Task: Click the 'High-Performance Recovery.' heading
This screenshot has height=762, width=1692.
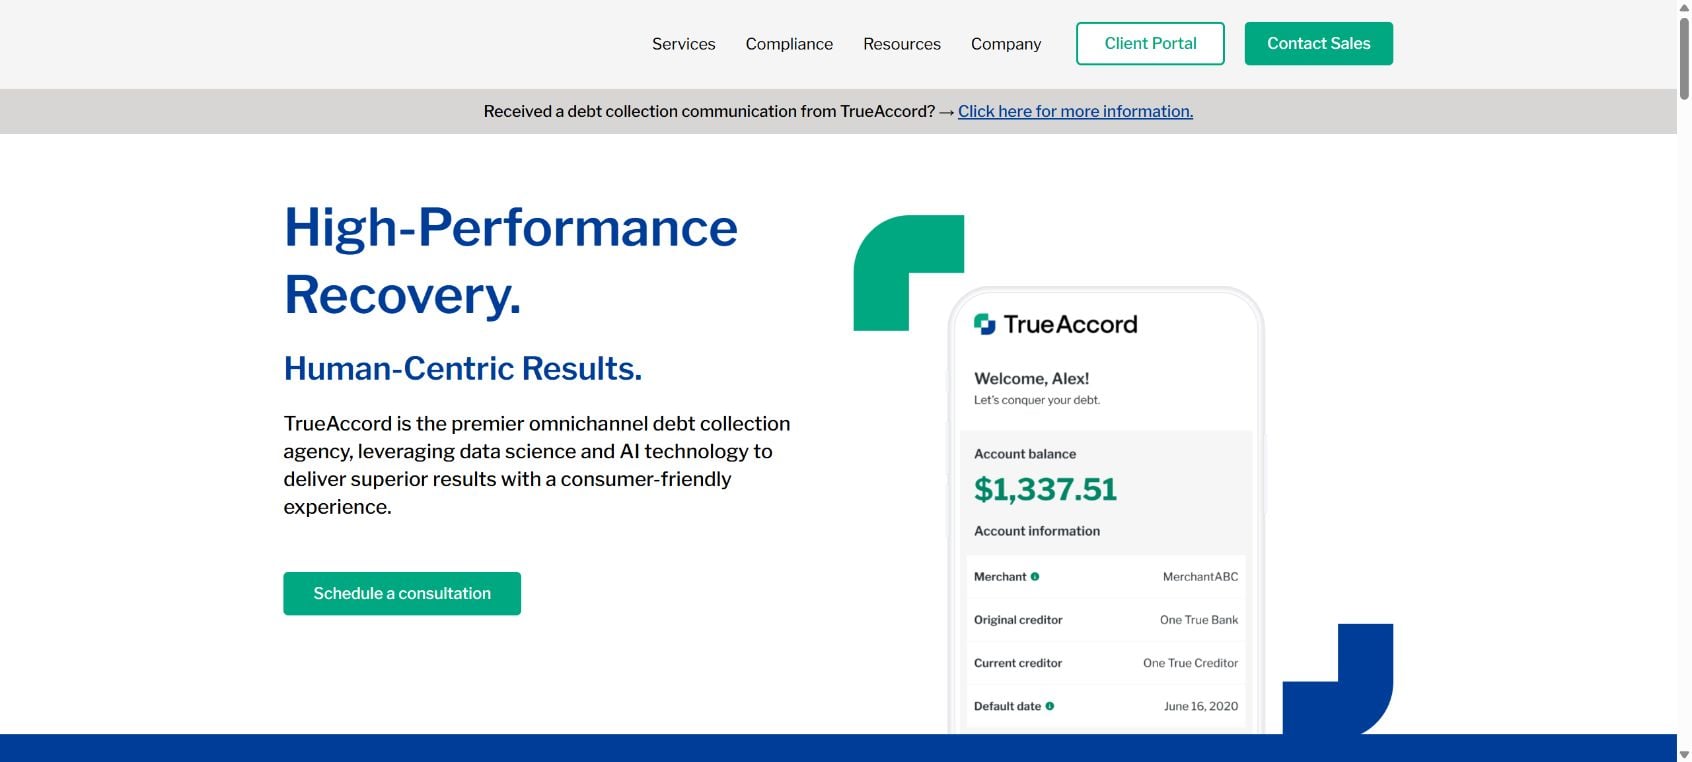Action: tap(511, 261)
